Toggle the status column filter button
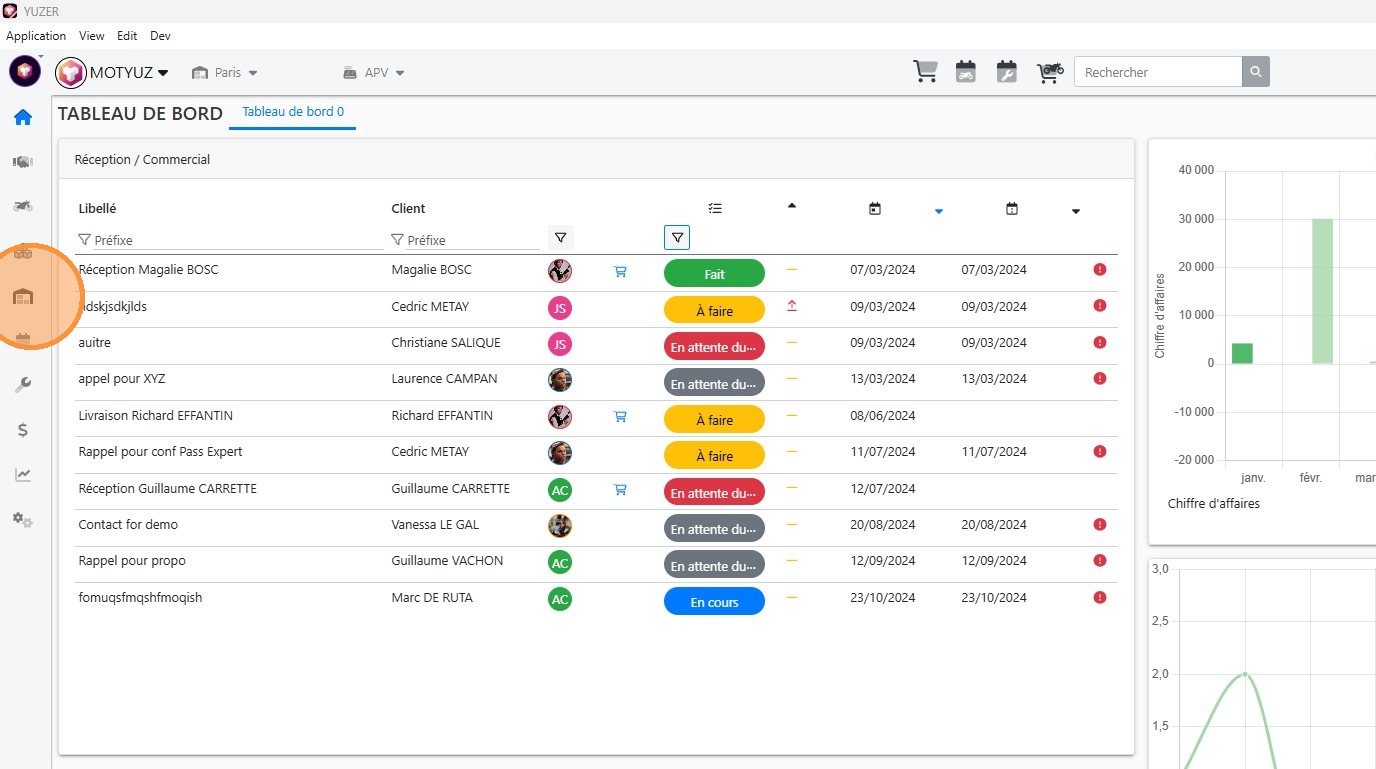Viewport: 1376px width, 769px height. pyautogui.click(x=677, y=238)
